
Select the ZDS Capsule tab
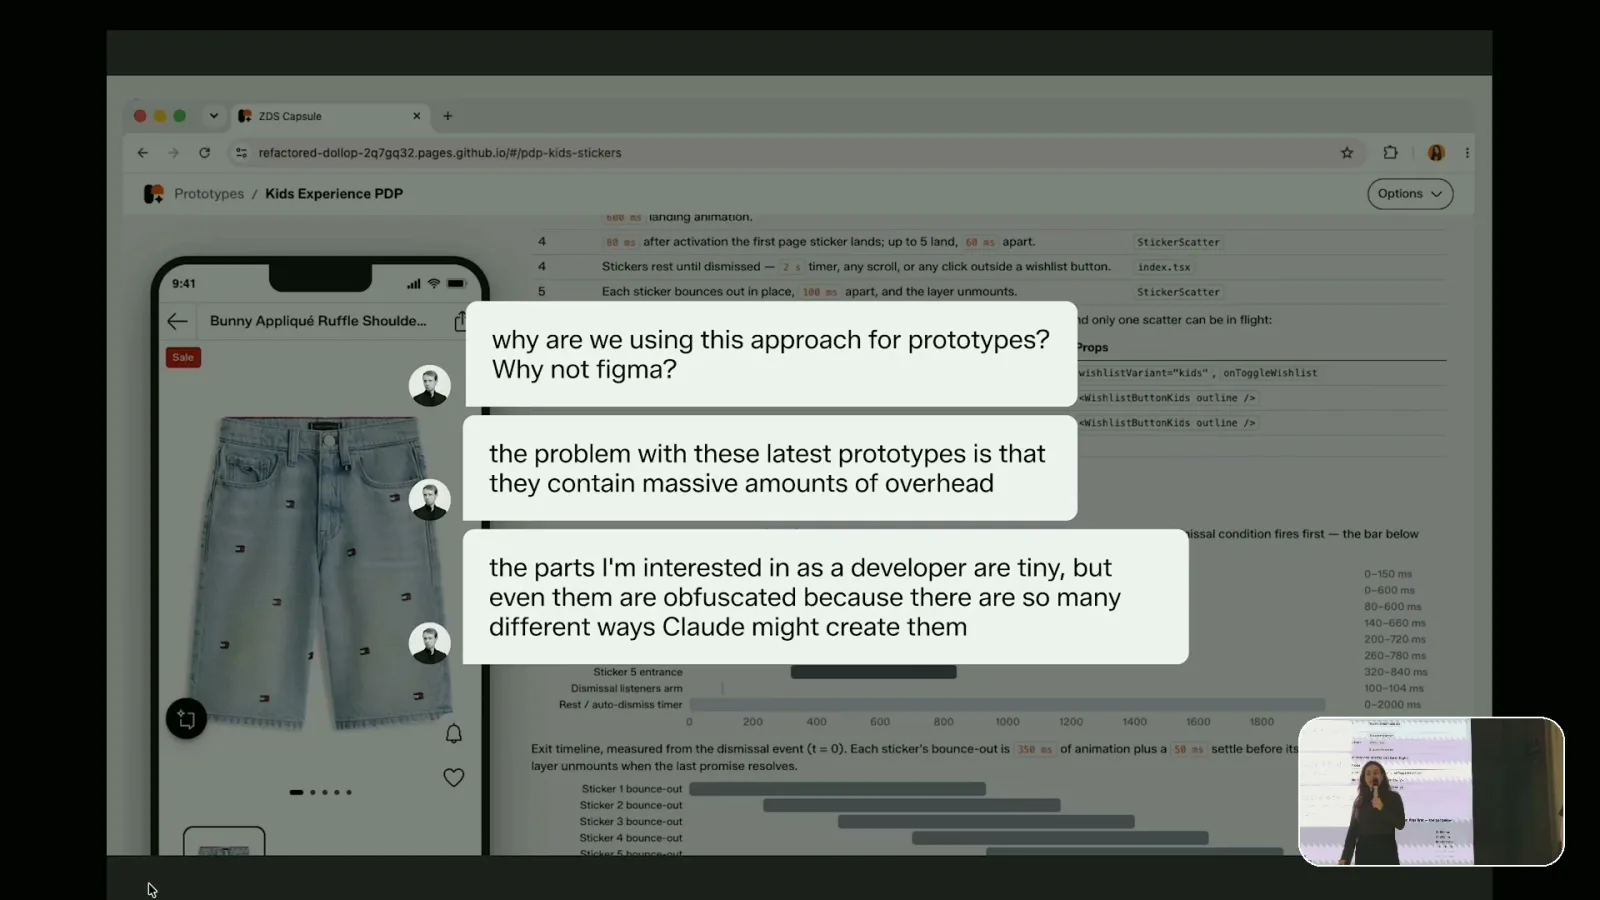pos(330,116)
